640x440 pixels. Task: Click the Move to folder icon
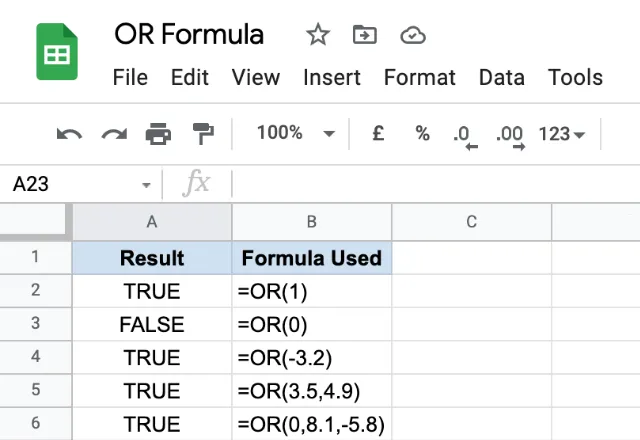pos(364,35)
